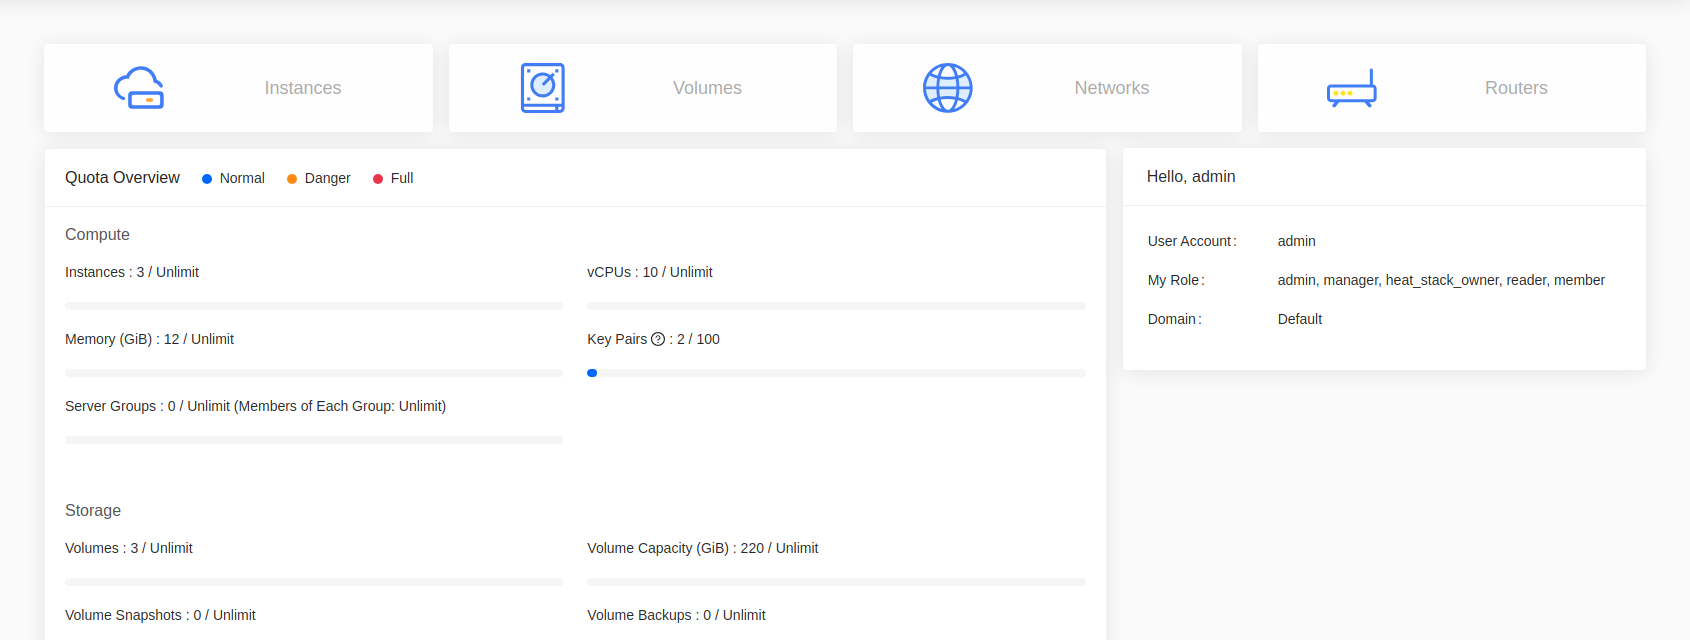This screenshot has width=1690, height=640.
Task: Click the user account value 'admin'
Action: [x=1297, y=241]
